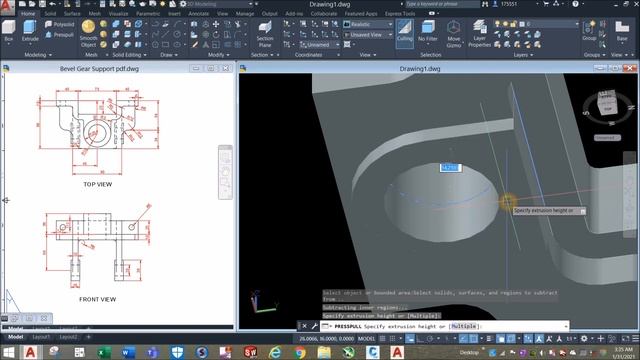640x360 pixels.
Task: Expand the Groups panel
Action: [594, 55]
